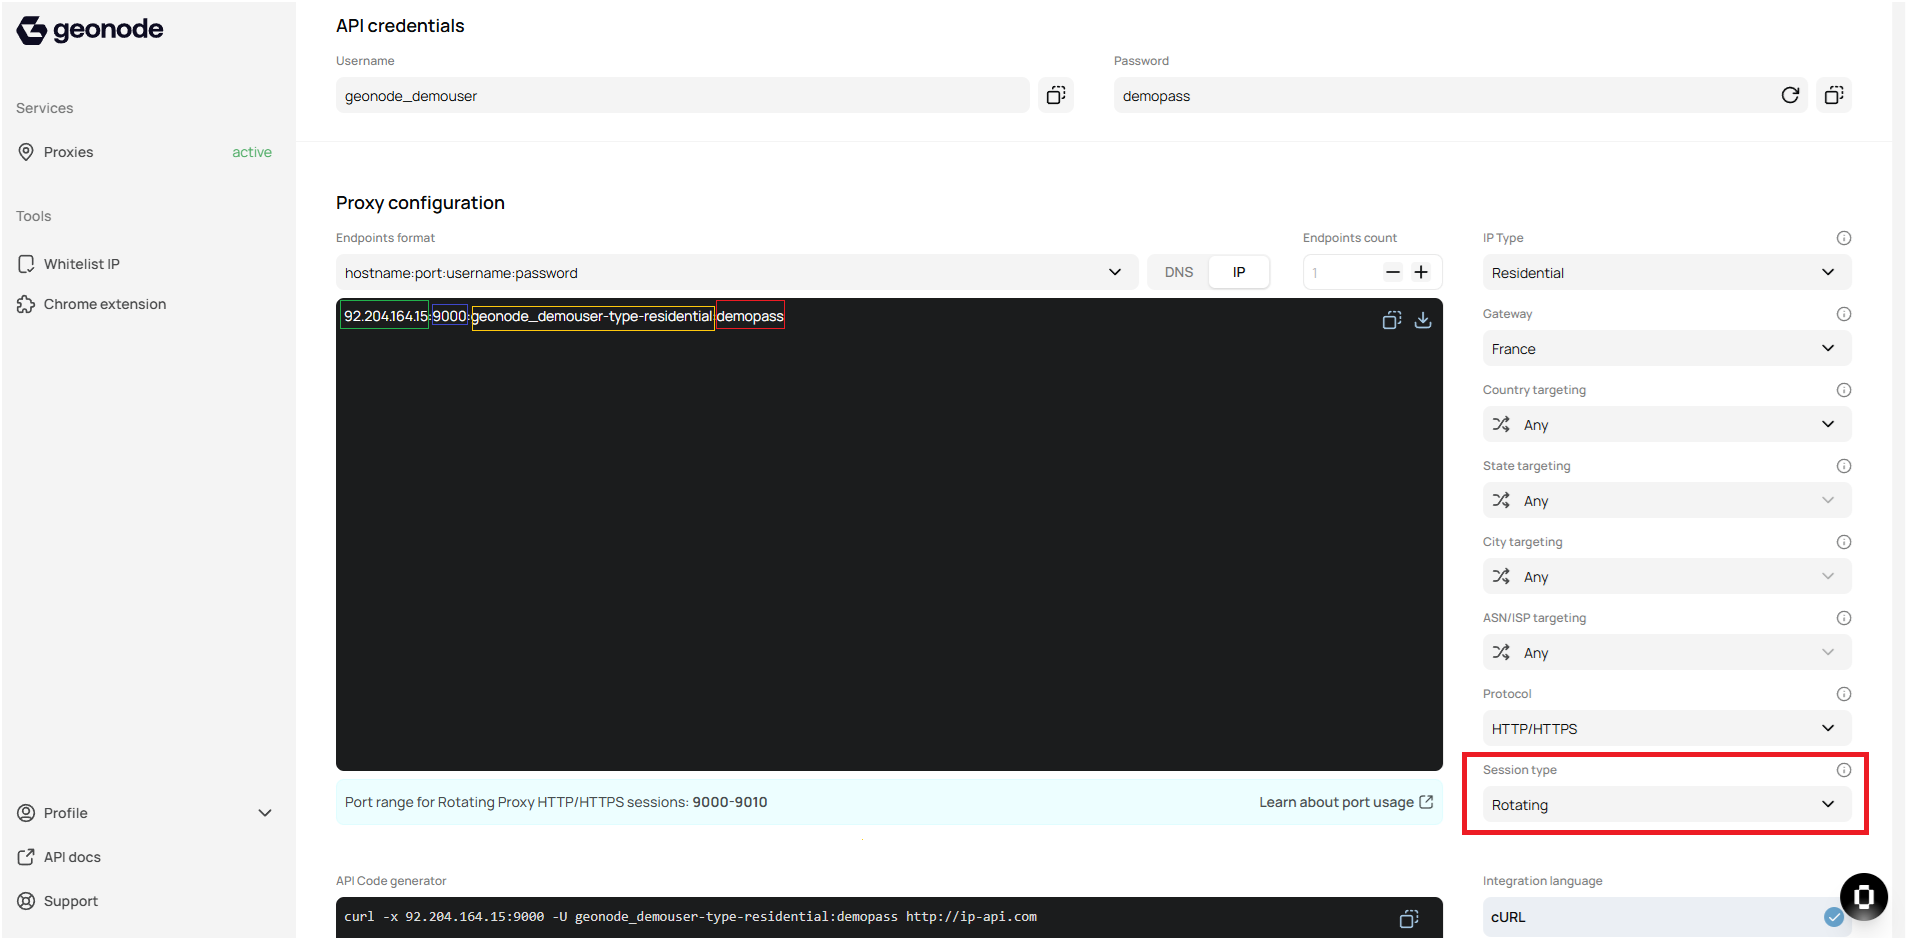Click the geonode logo
1907x940 pixels.
(x=90, y=30)
